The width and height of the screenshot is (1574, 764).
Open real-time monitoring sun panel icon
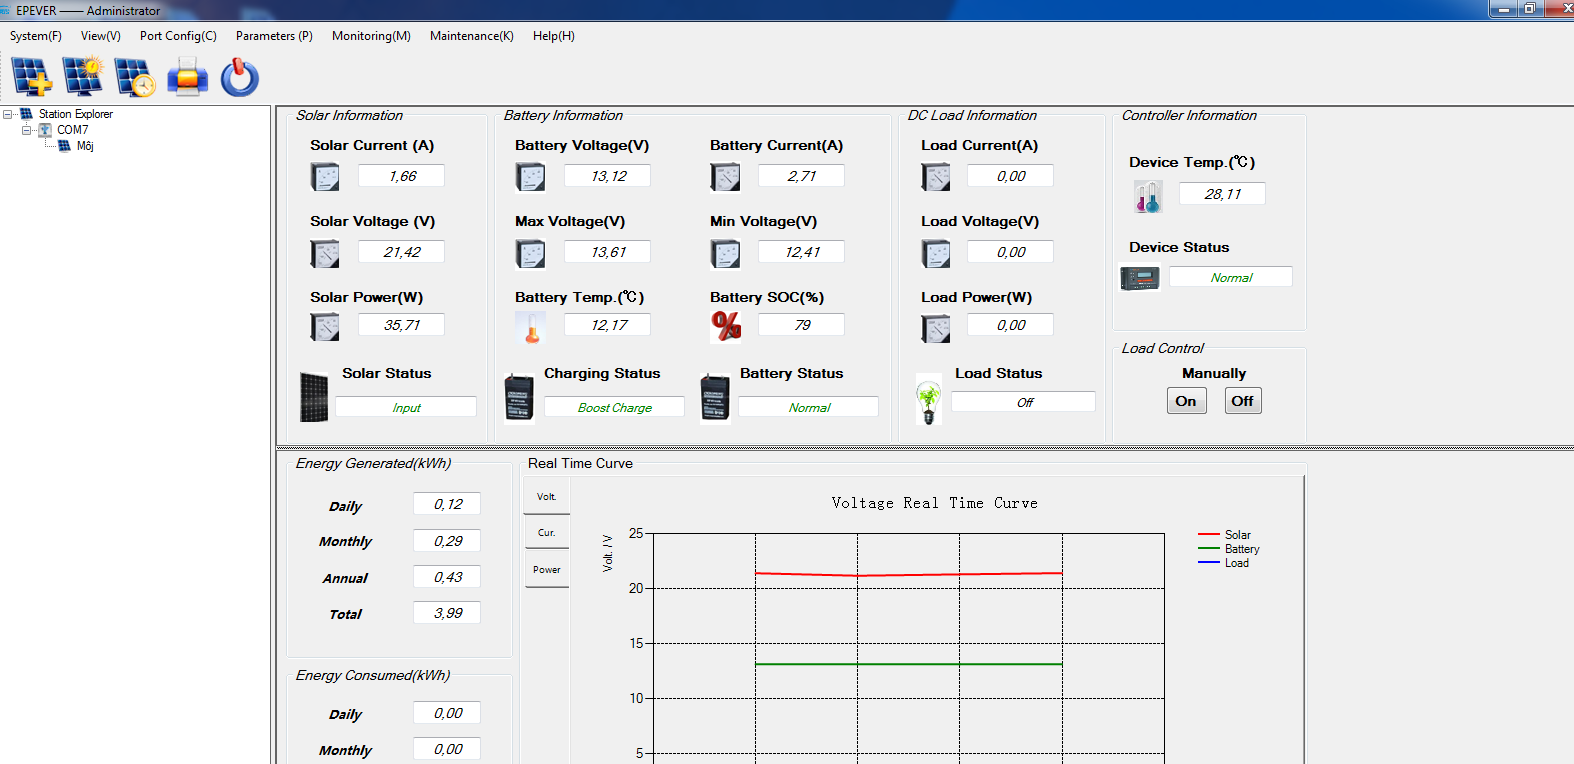pos(83,77)
